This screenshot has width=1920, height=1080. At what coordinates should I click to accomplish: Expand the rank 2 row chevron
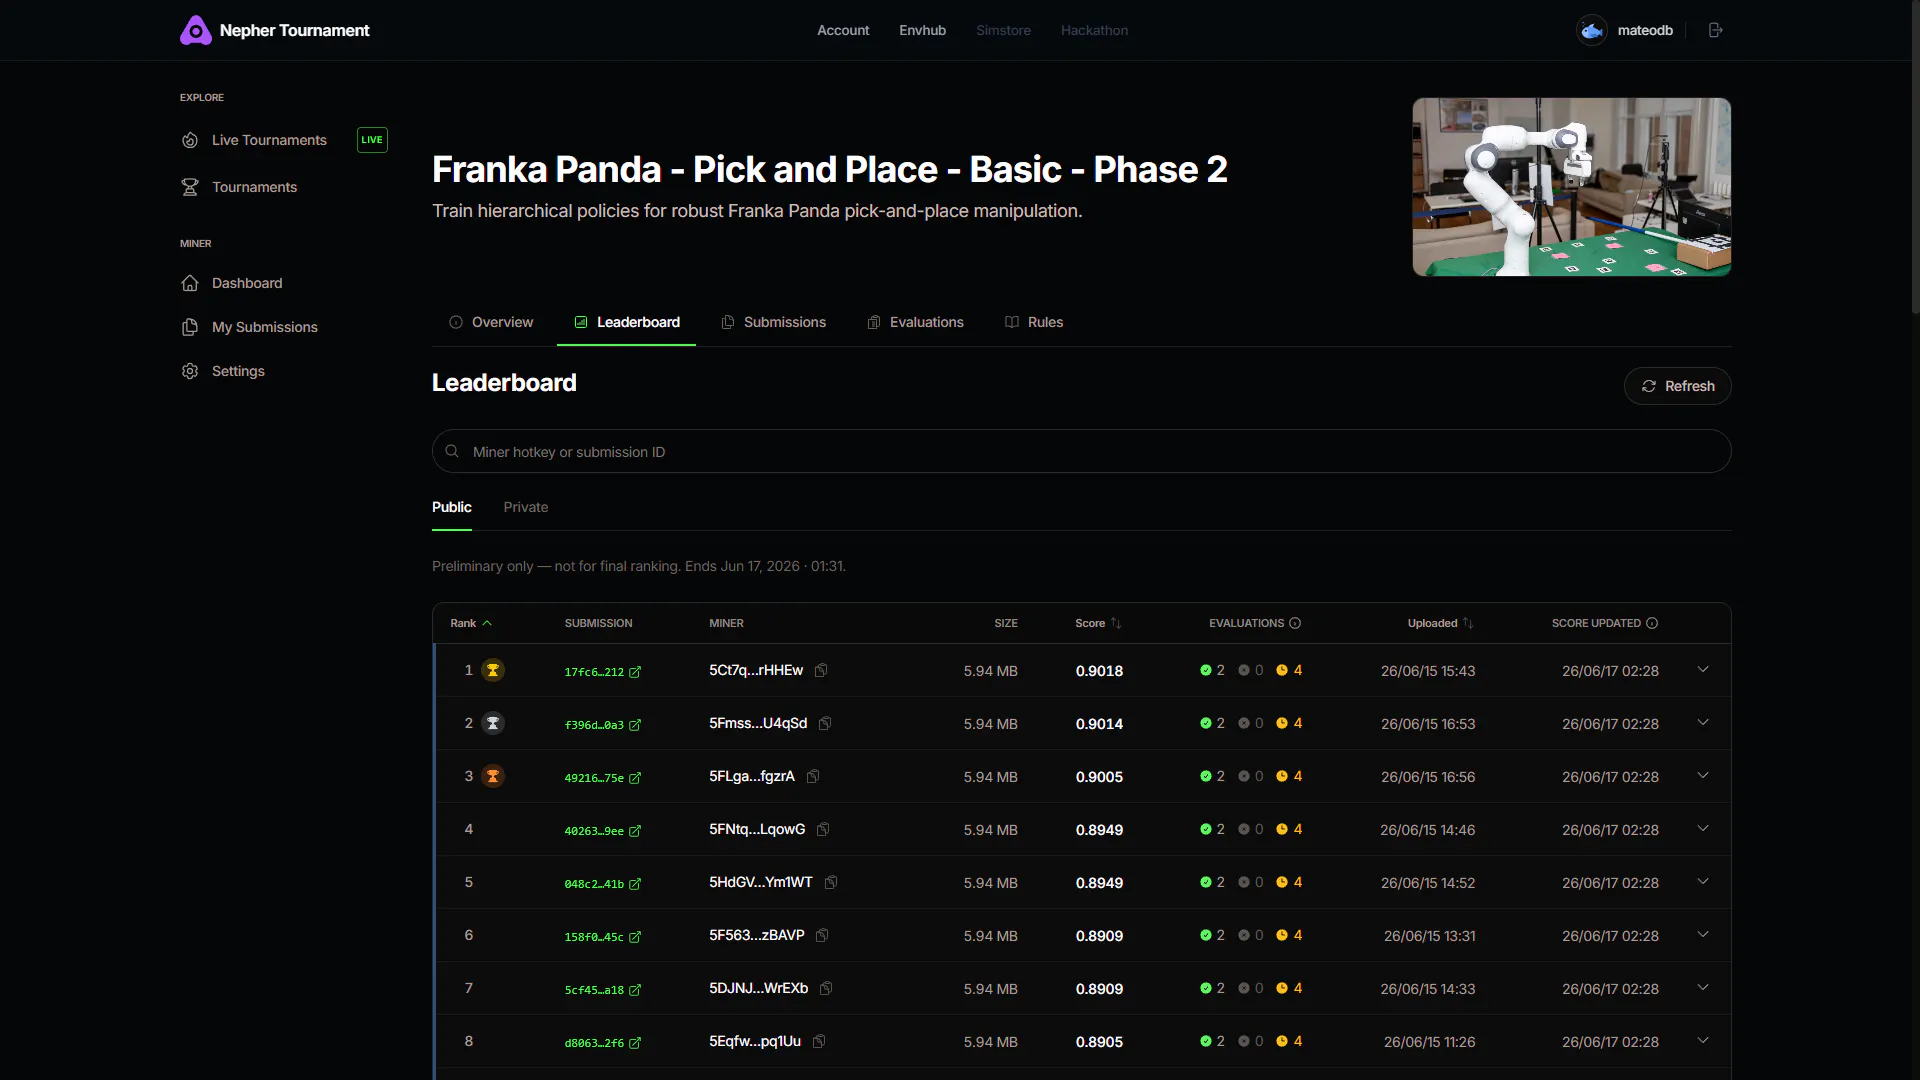click(1703, 722)
